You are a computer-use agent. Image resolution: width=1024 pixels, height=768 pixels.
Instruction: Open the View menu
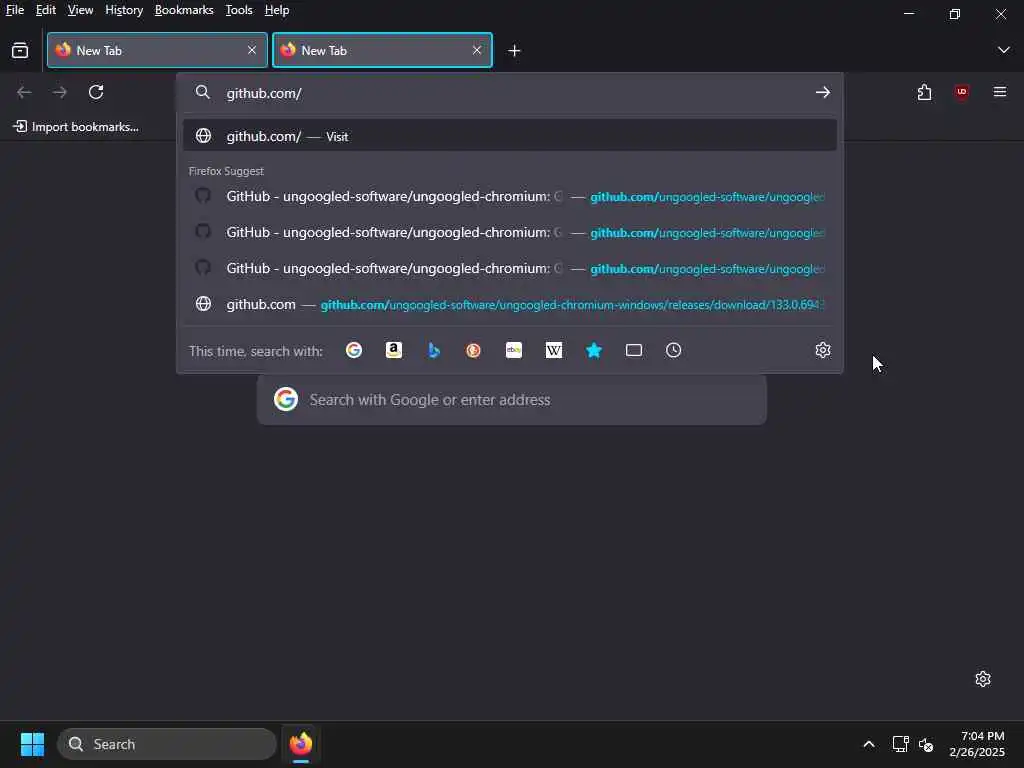click(80, 10)
